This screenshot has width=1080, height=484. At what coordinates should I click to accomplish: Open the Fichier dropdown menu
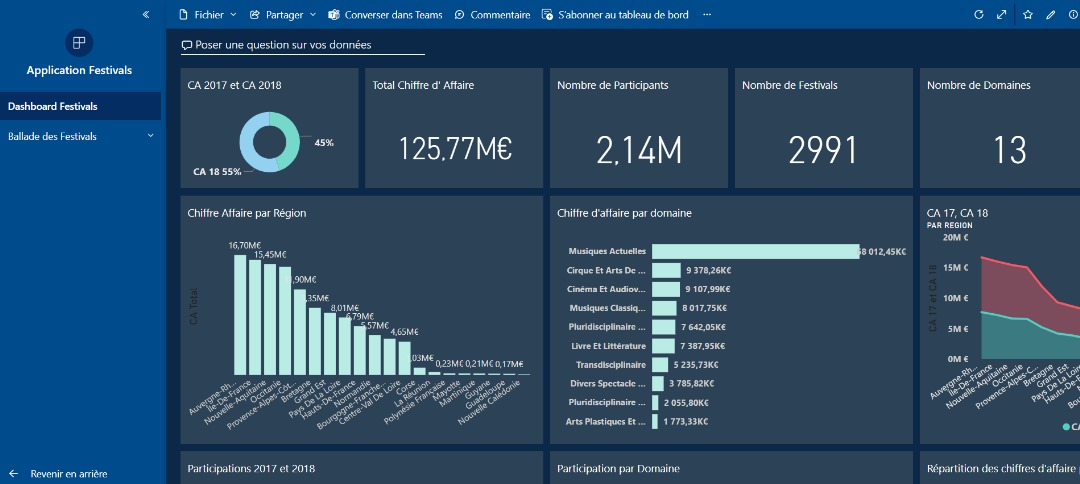click(207, 15)
